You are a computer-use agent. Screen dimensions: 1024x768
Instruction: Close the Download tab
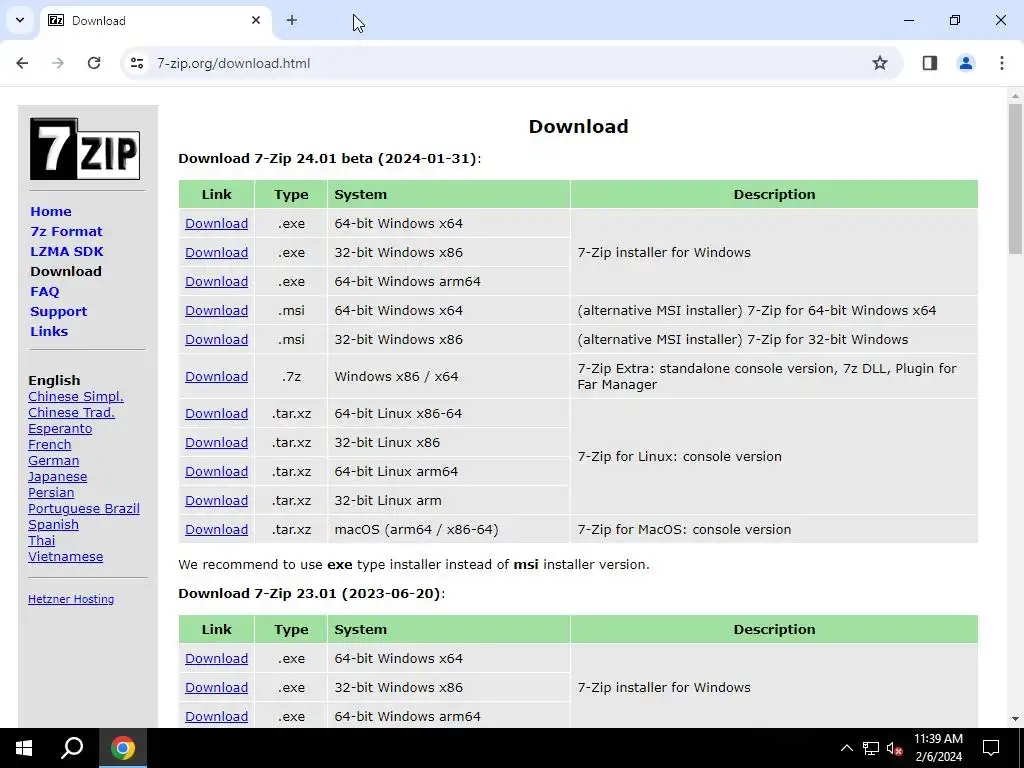[x=256, y=20]
